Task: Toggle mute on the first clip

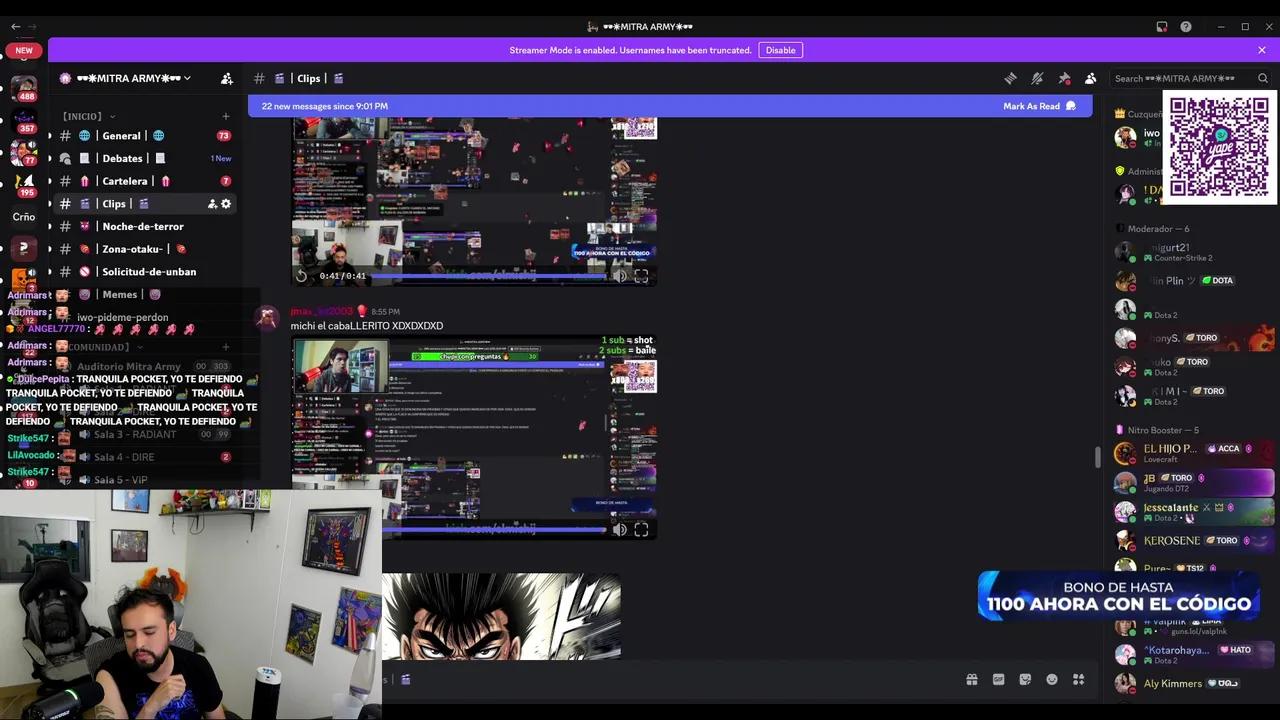Action: click(x=619, y=276)
